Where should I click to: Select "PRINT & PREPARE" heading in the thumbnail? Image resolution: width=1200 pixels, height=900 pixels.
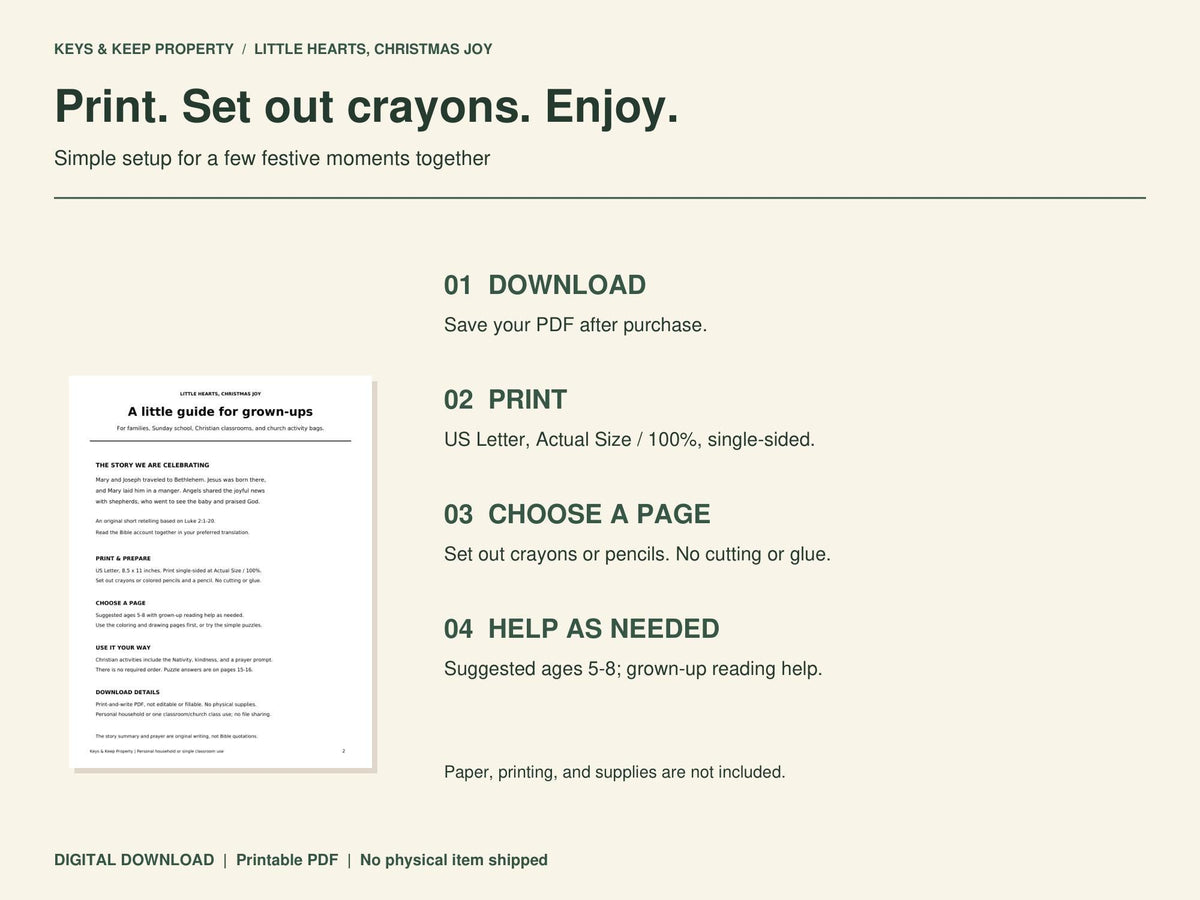coord(124,558)
